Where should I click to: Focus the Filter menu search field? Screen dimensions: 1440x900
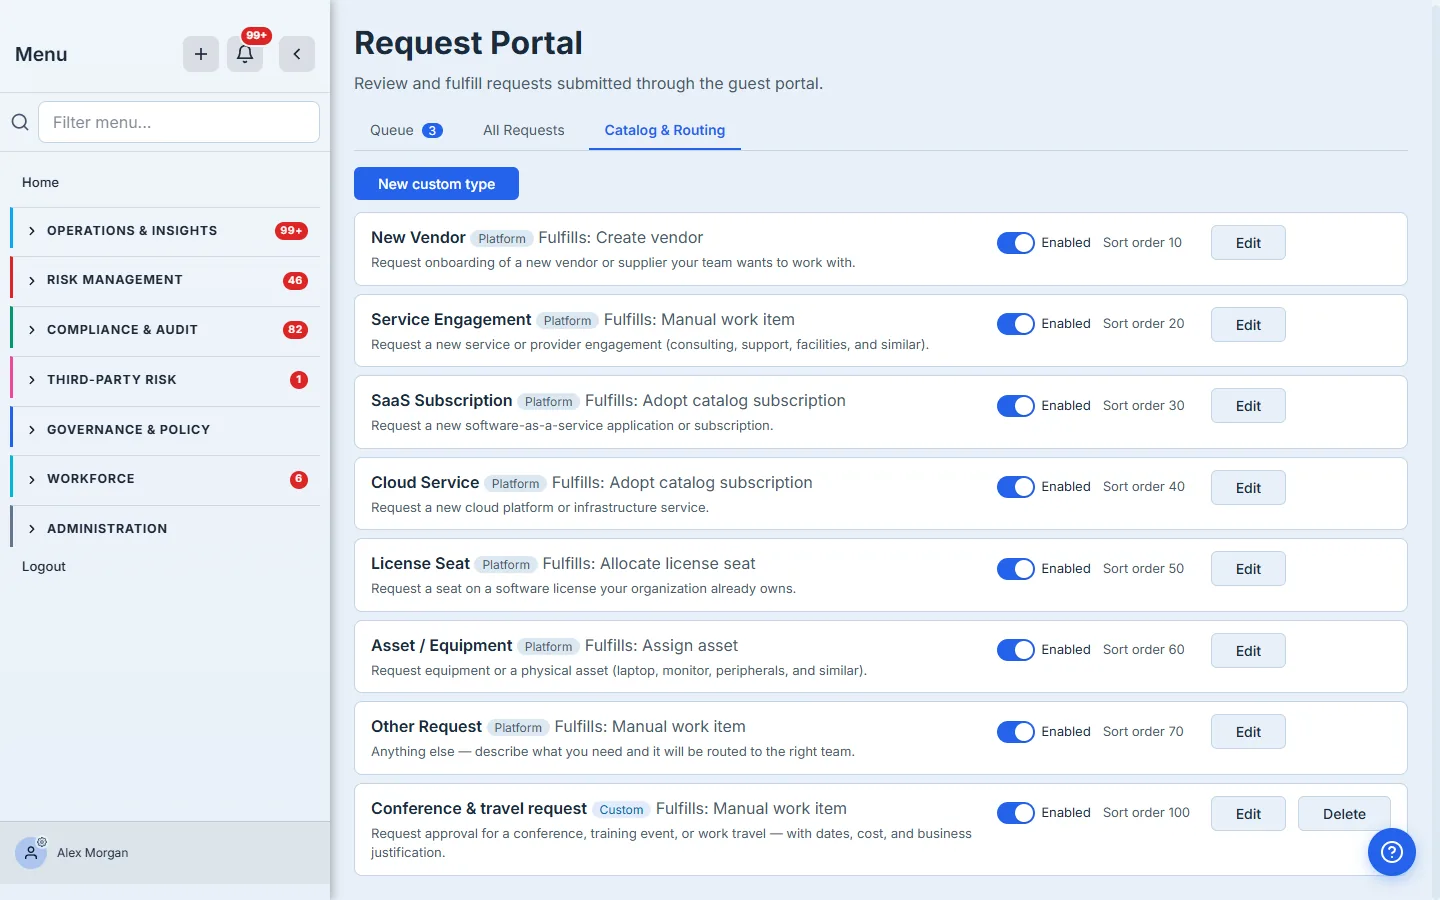click(x=179, y=122)
